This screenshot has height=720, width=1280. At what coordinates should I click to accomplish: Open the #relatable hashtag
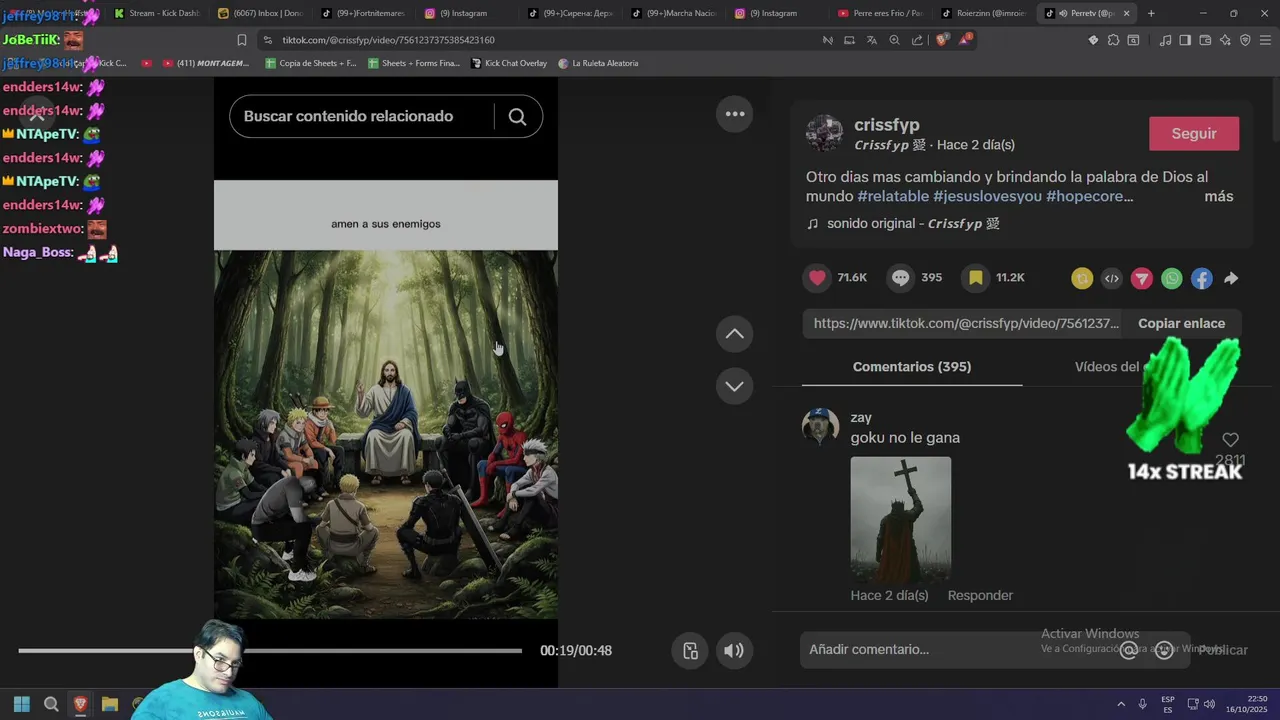tap(893, 197)
